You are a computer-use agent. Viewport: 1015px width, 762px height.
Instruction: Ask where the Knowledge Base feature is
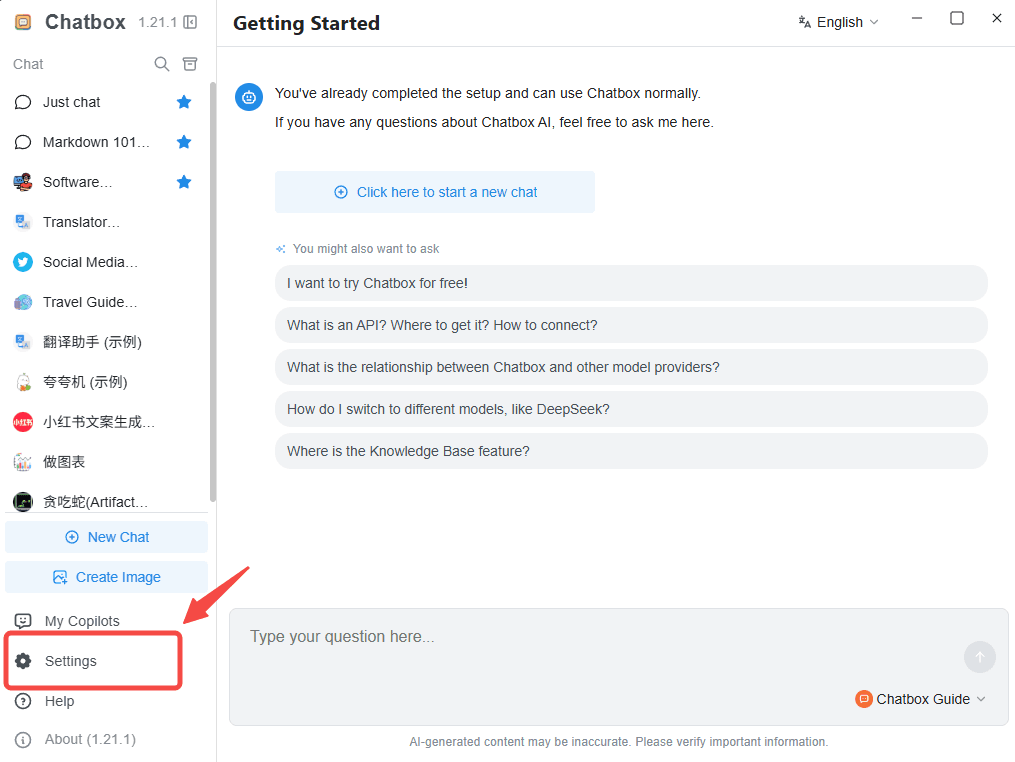(x=631, y=451)
